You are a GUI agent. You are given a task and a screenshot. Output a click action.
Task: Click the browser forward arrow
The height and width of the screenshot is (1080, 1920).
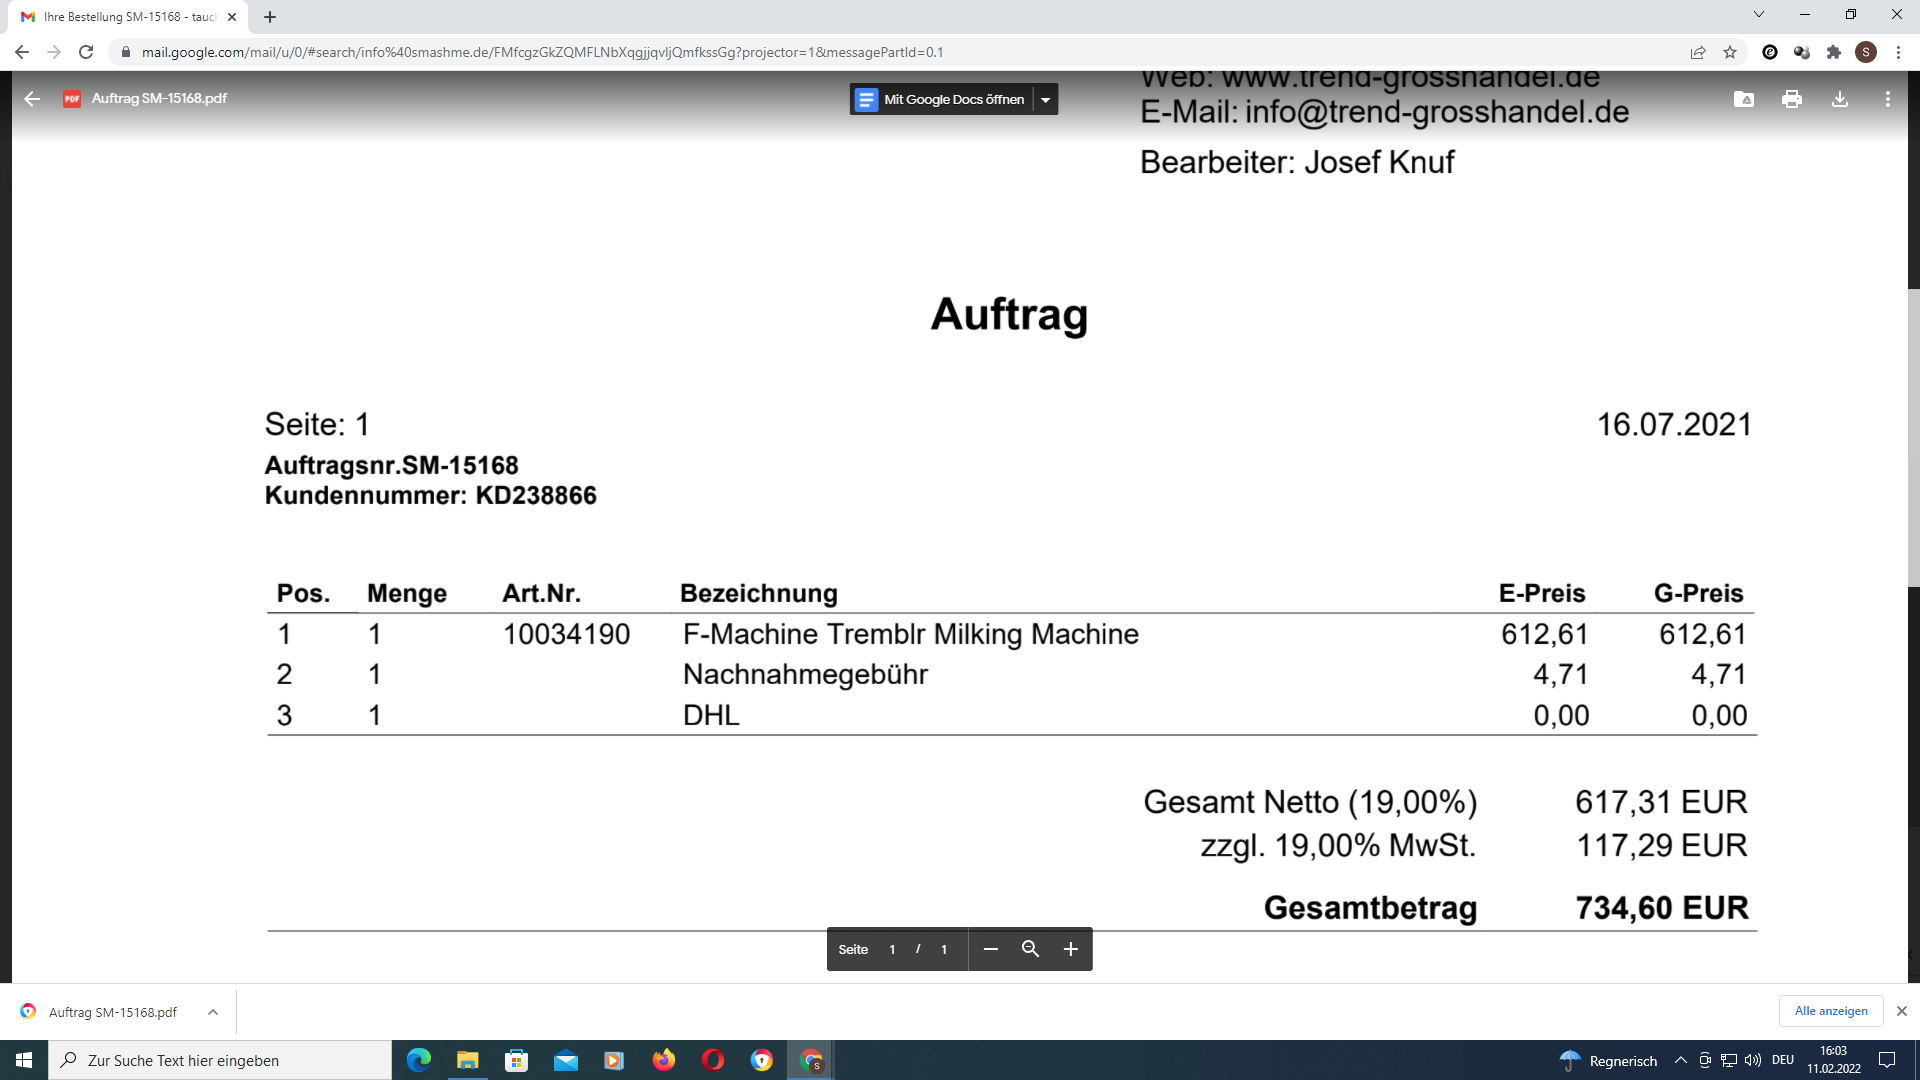54,52
